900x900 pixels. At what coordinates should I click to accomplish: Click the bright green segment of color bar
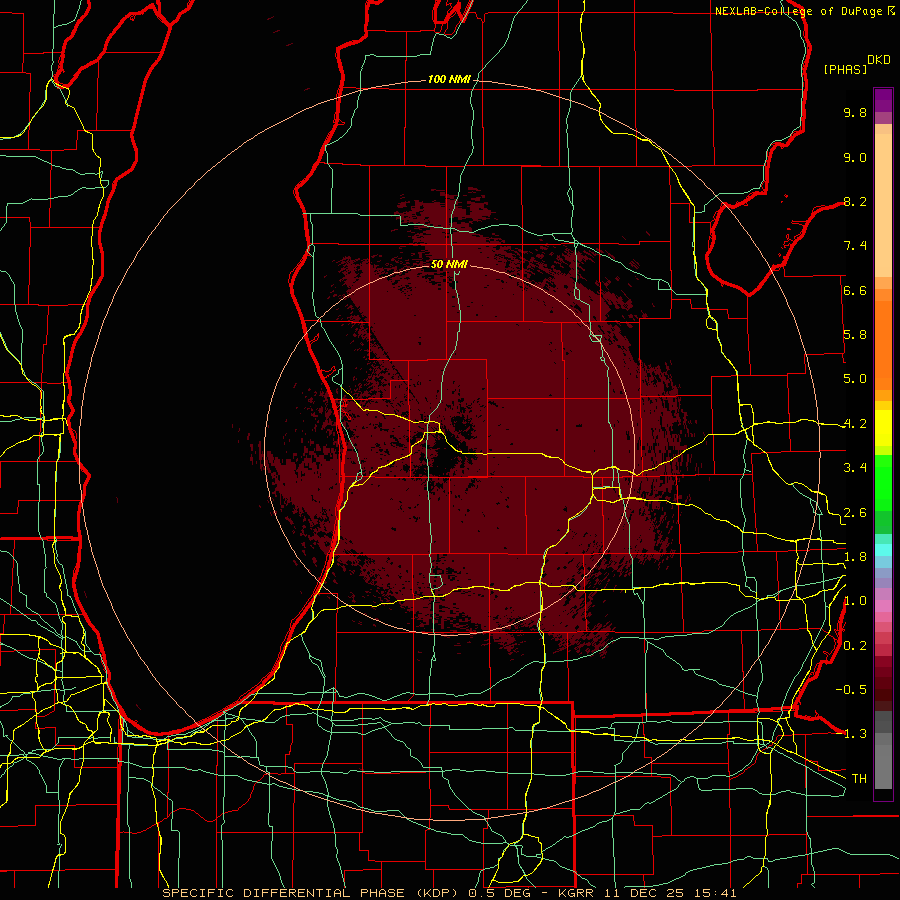point(883,482)
